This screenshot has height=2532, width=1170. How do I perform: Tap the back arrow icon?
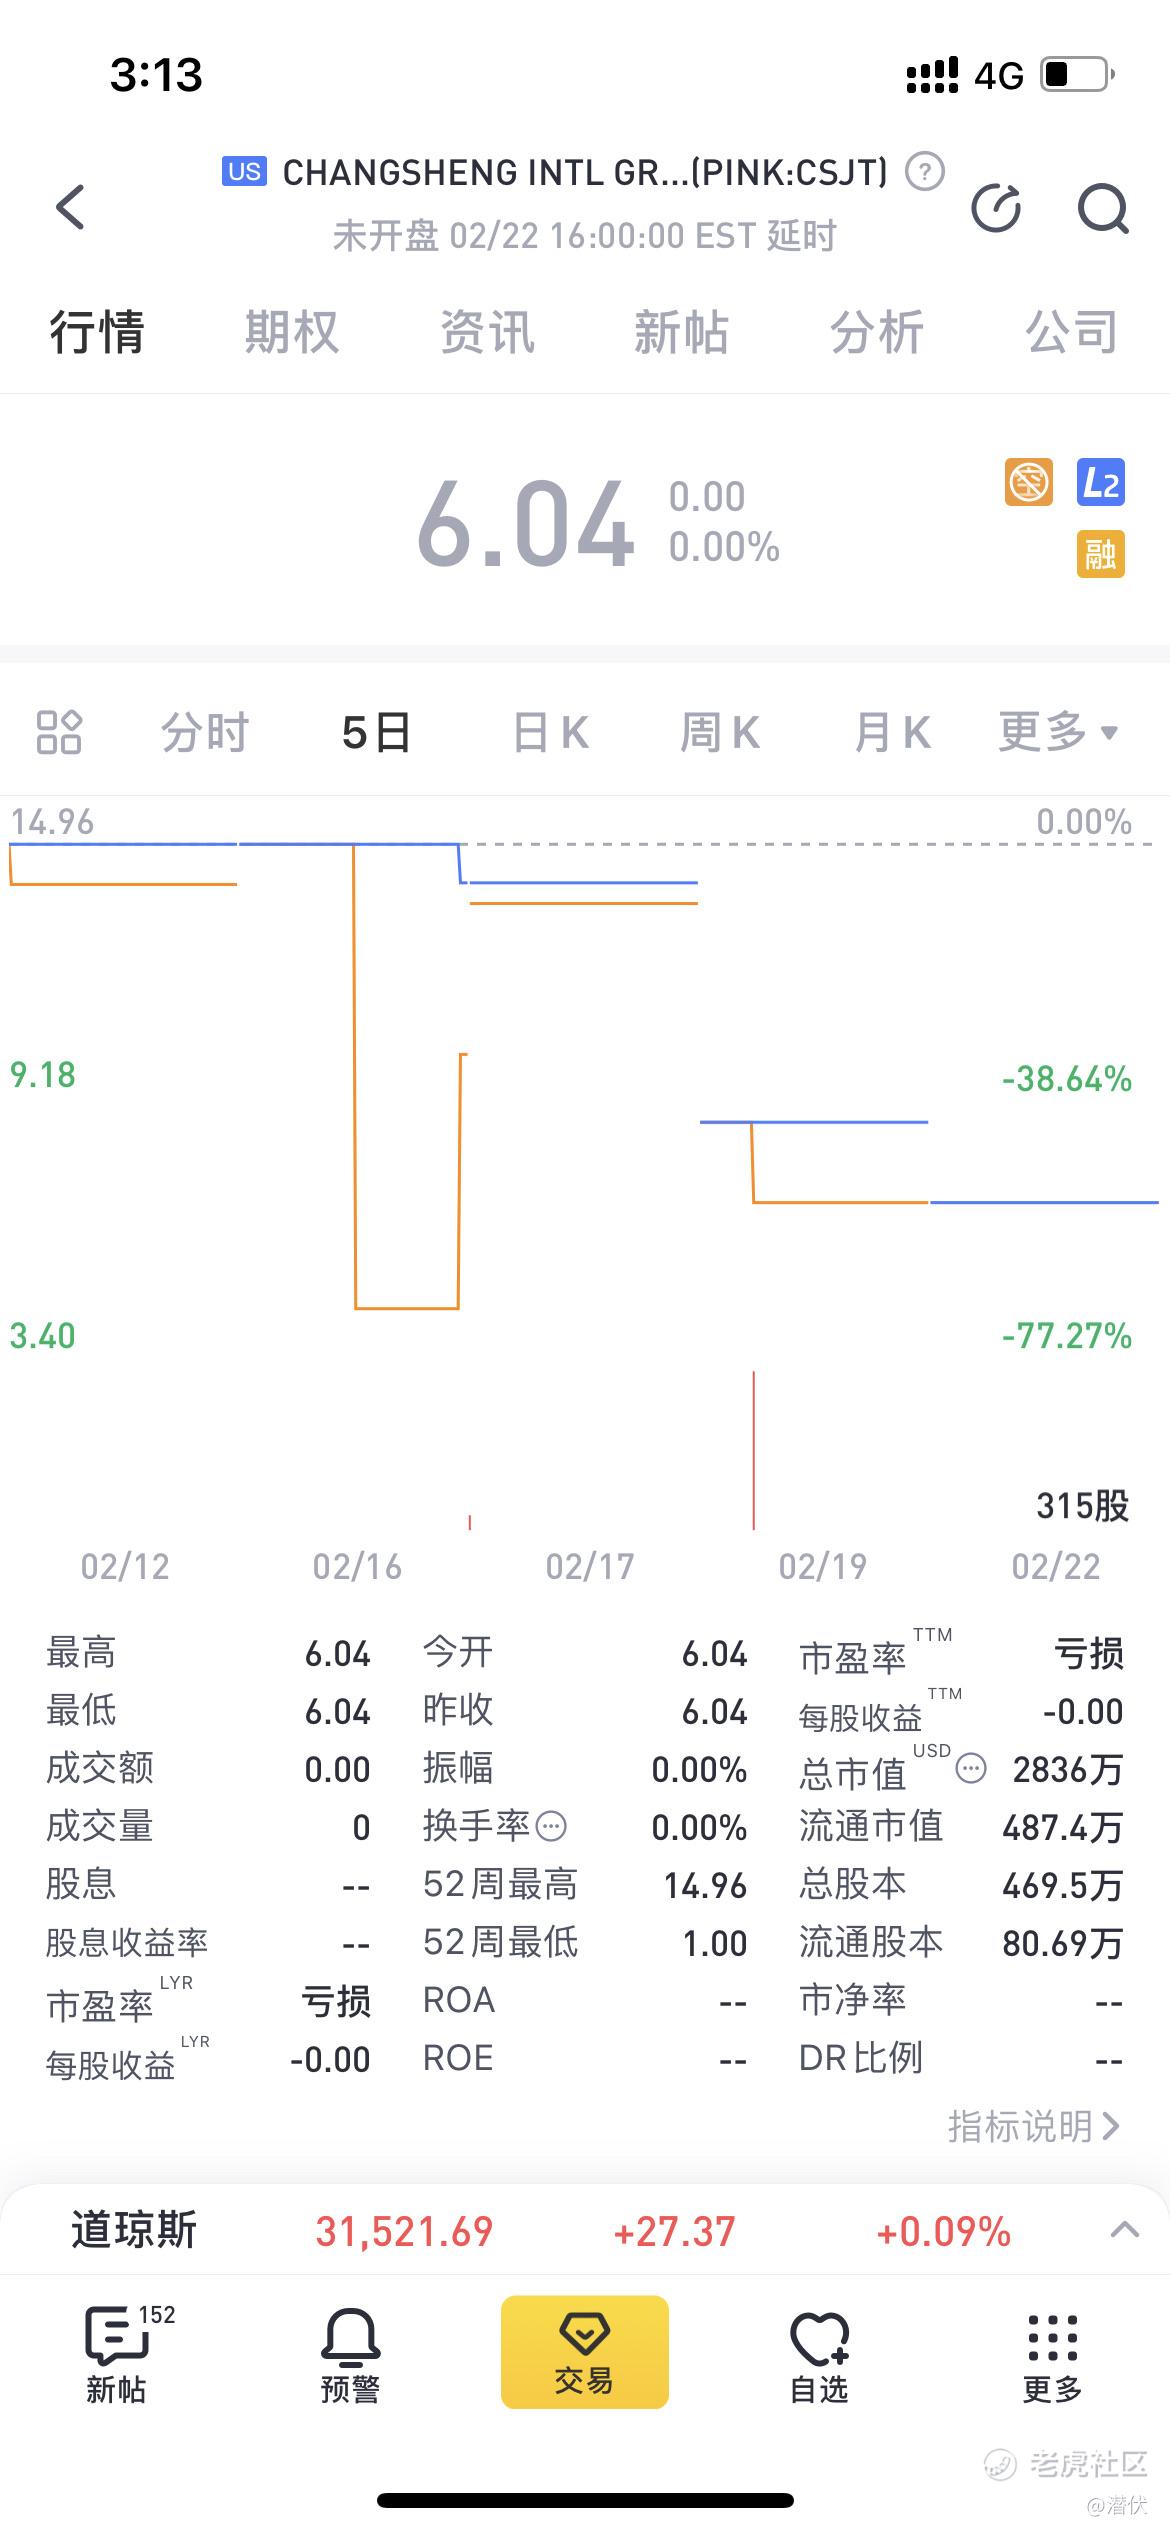point(70,207)
